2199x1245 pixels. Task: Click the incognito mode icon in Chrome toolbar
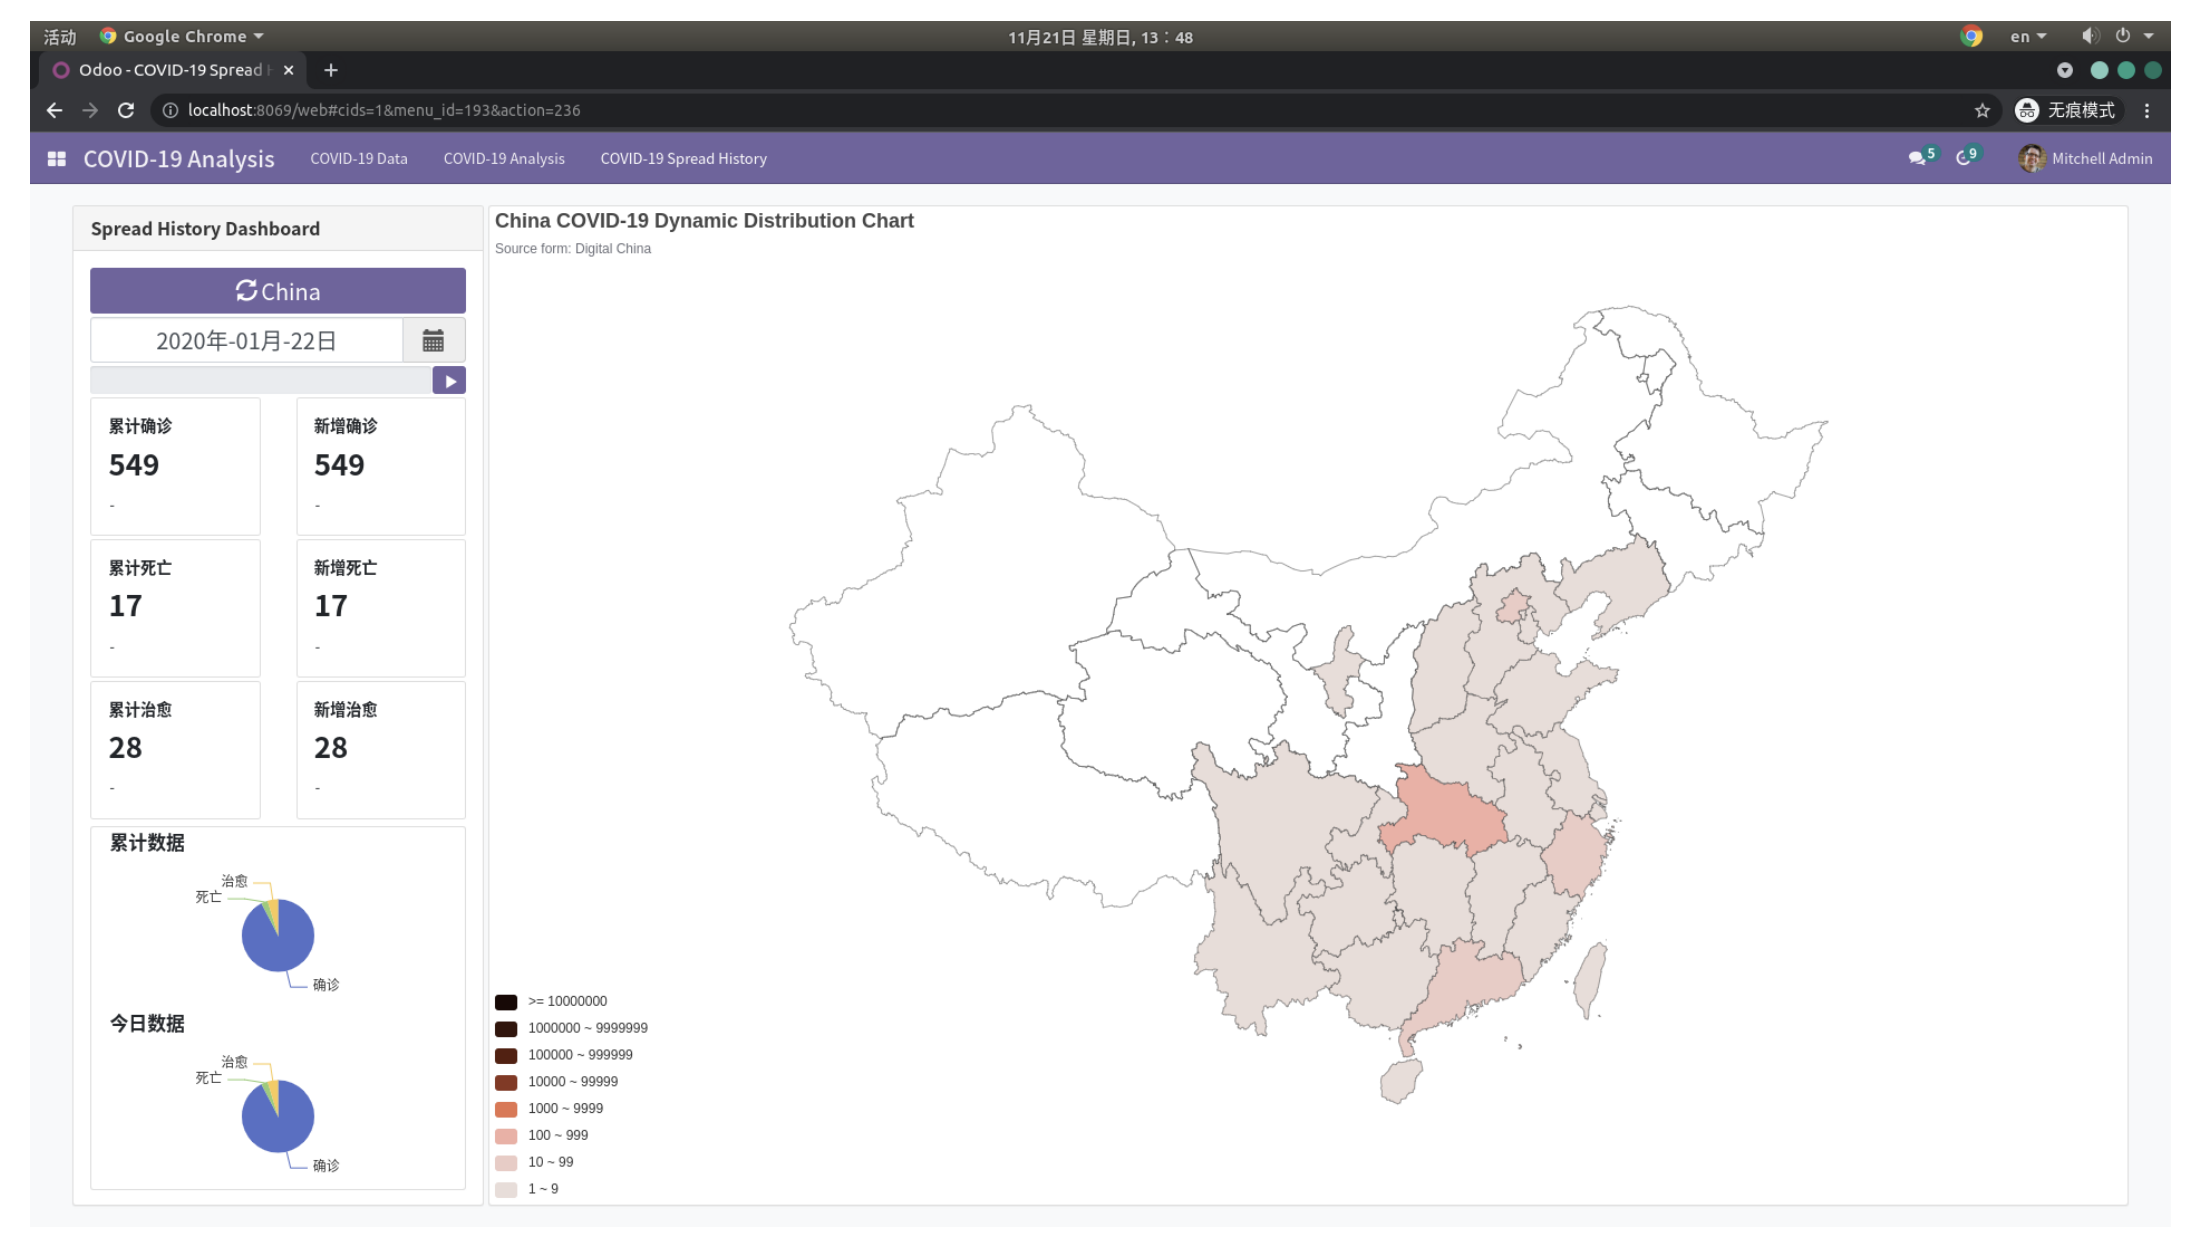tap(2028, 110)
